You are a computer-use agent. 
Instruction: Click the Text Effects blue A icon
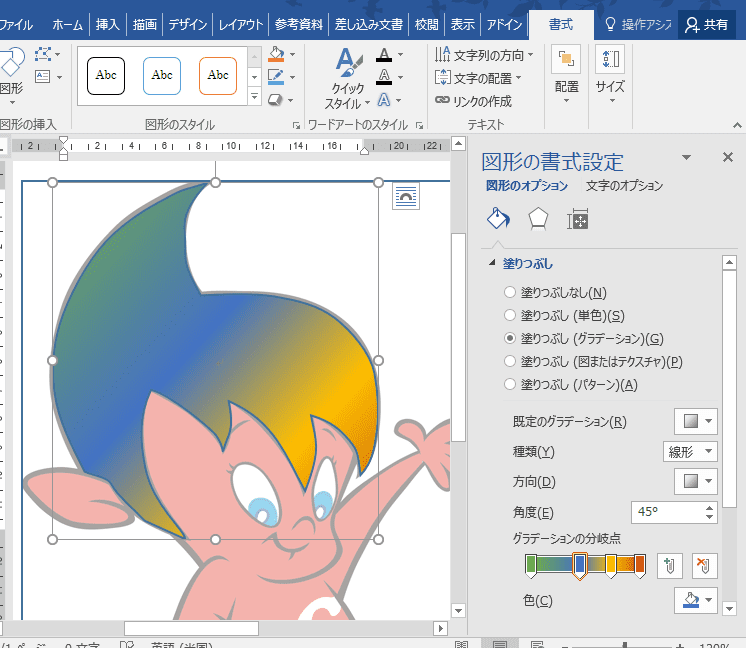[x=384, y=100]
